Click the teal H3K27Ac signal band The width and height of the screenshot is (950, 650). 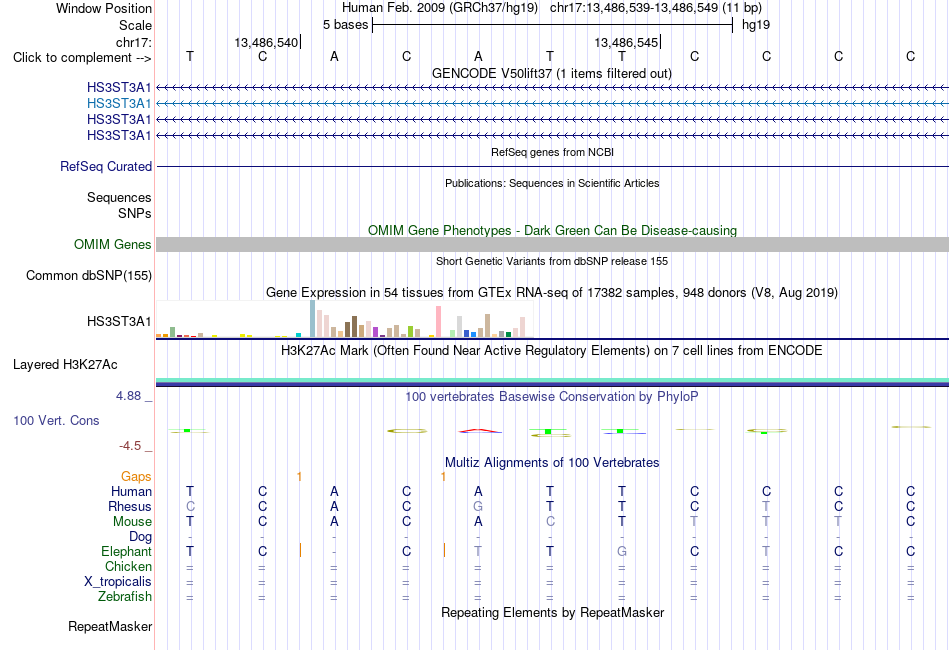point(552,381)
